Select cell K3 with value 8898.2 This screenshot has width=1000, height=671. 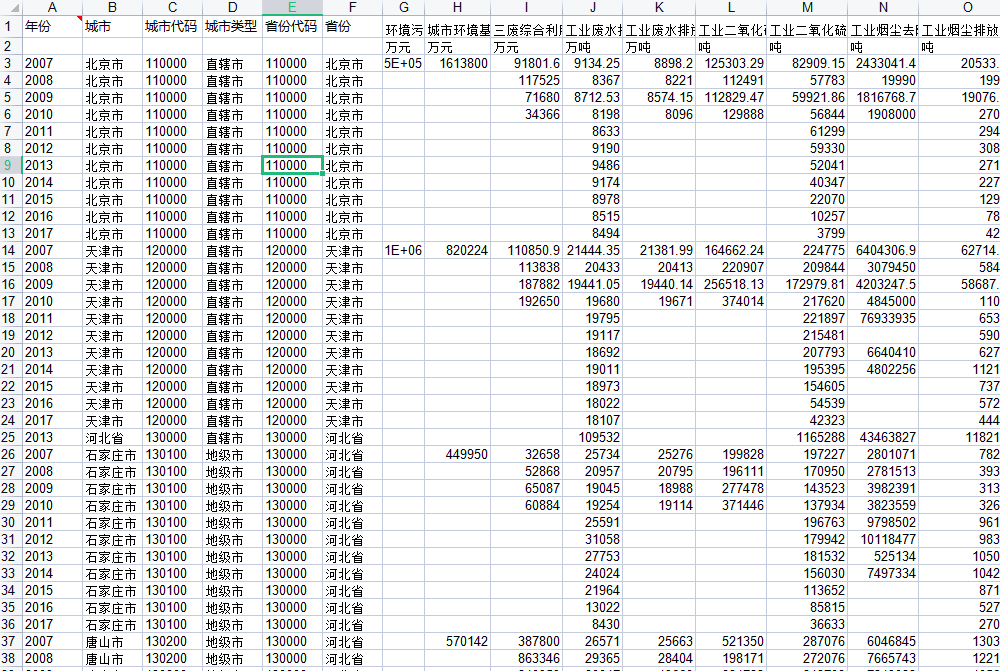point(659,63)
